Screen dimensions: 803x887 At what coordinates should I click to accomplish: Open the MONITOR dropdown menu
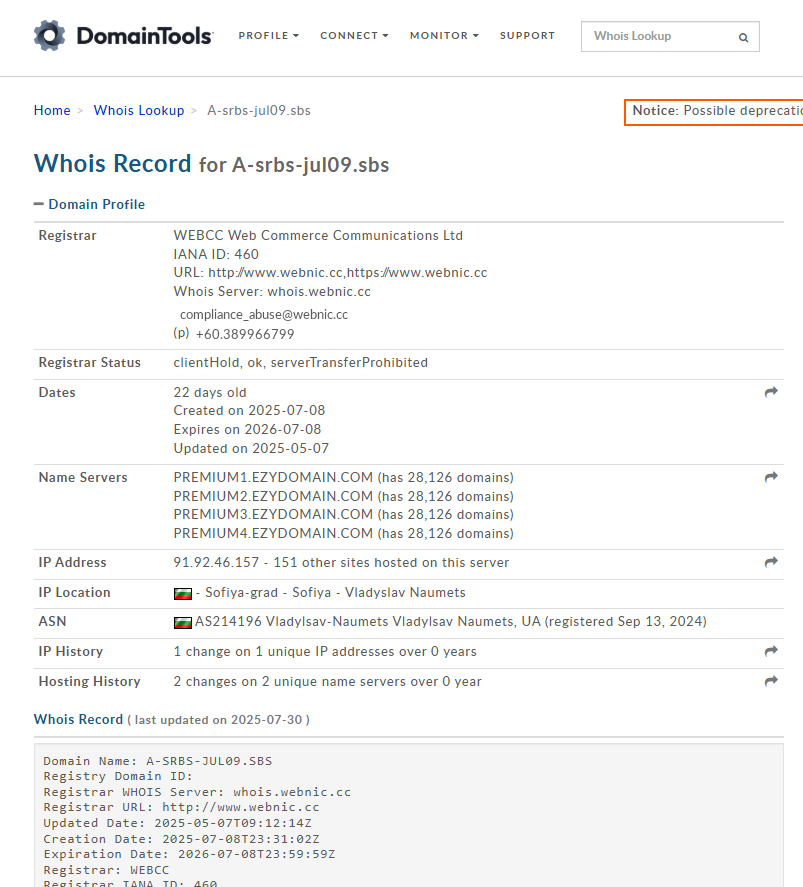tap(444, 36)
